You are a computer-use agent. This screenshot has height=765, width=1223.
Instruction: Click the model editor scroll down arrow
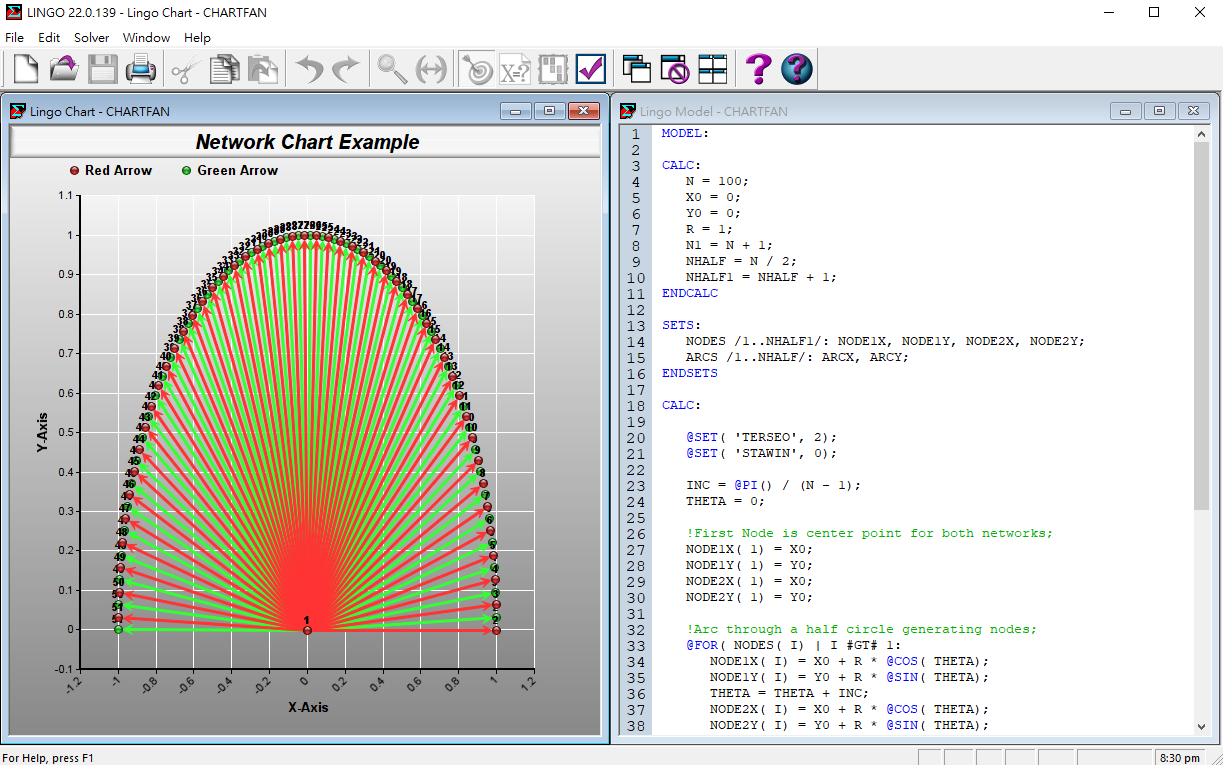[1201, 727]
